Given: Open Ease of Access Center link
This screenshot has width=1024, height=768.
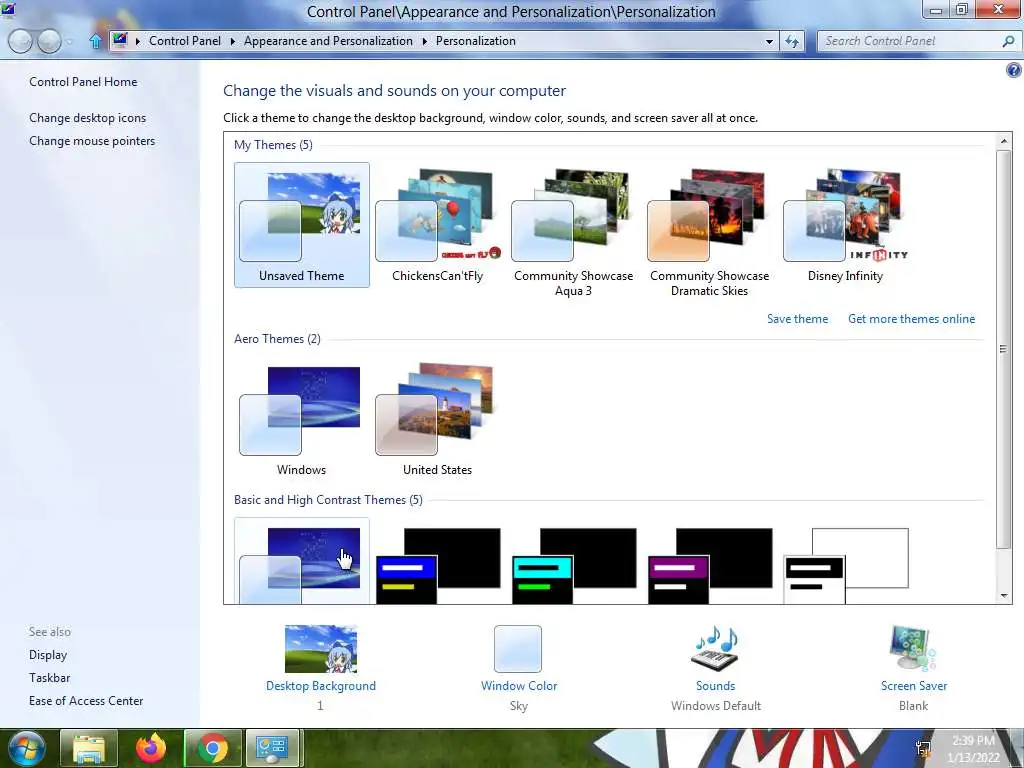Looking at the screenshot, I should 86,701.
